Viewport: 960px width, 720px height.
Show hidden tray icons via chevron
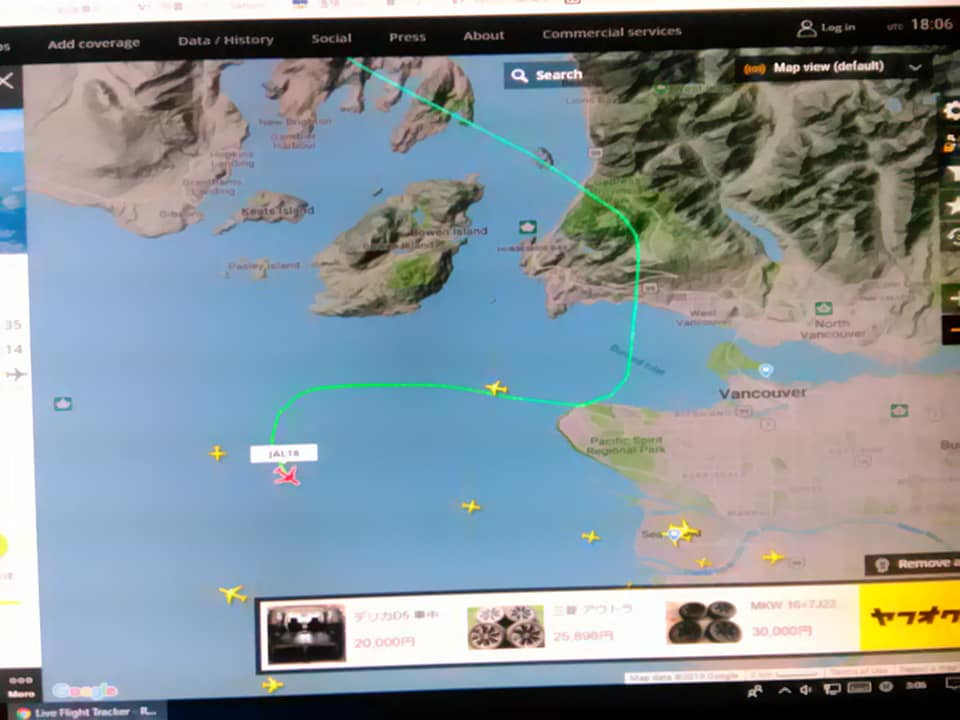784,690
